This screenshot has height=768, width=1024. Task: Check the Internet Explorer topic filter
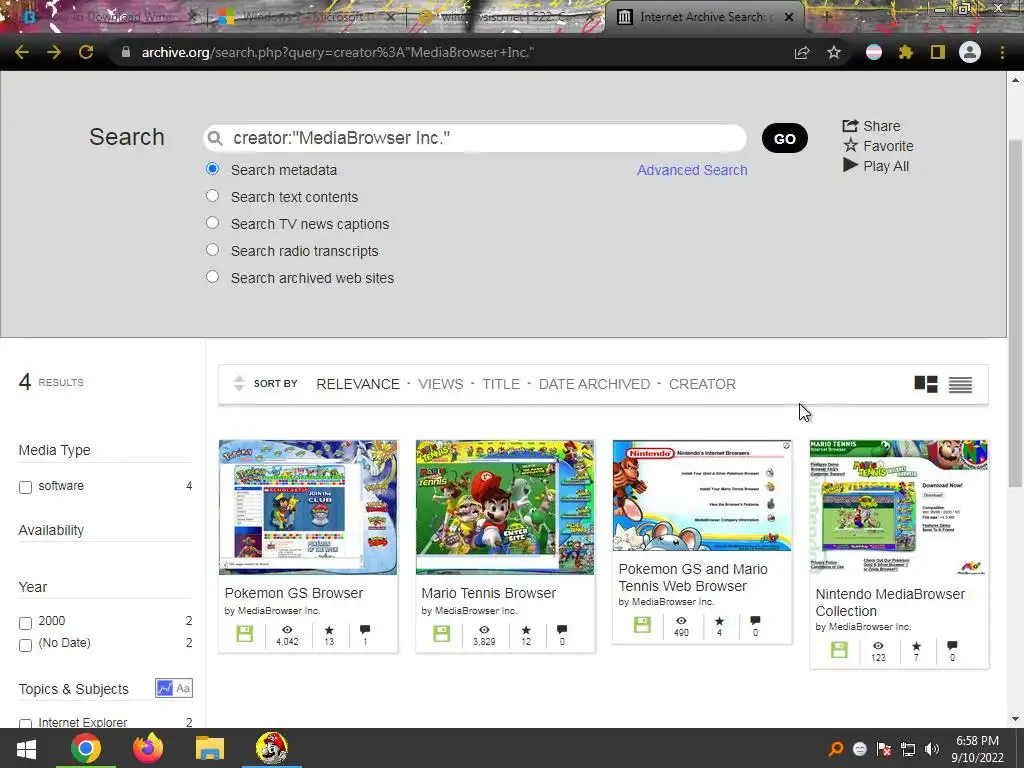coord(25,723)
